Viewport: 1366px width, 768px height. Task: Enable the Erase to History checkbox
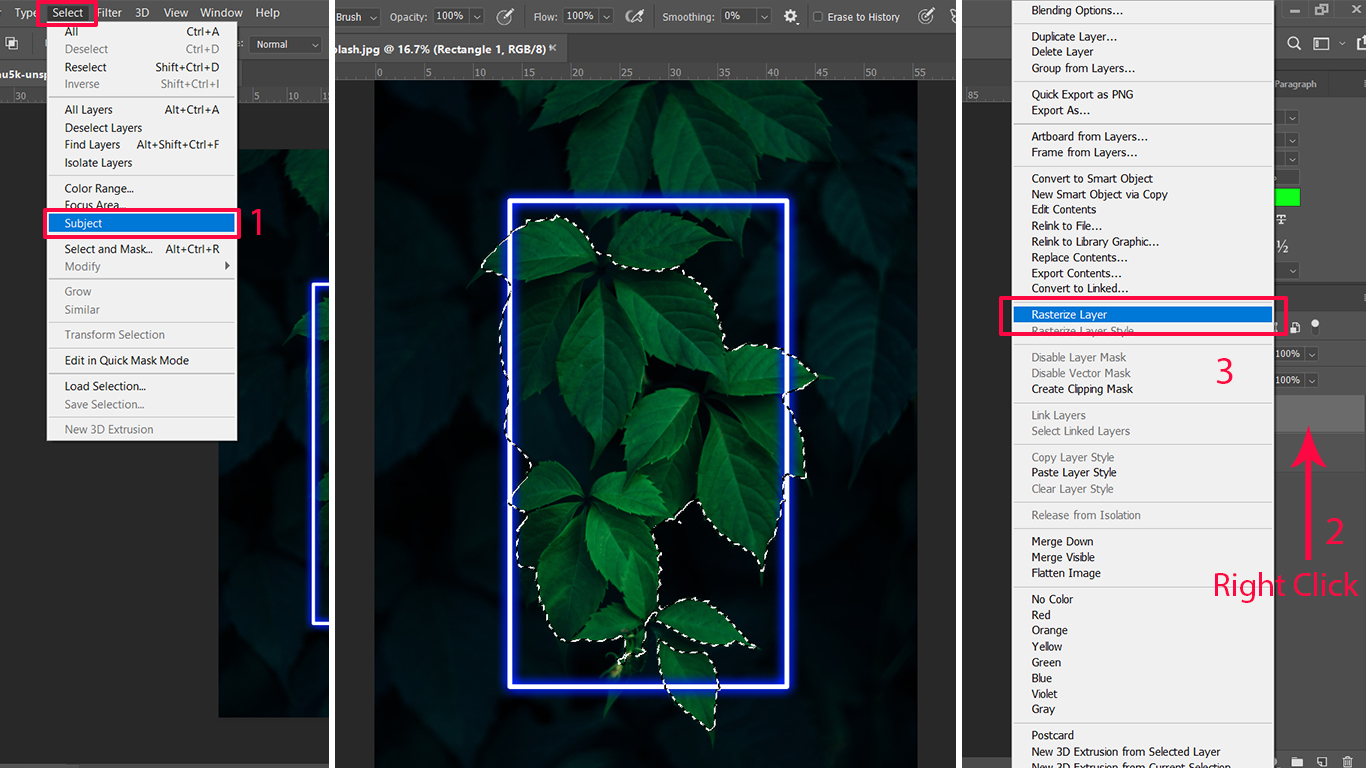pos(818,17)
